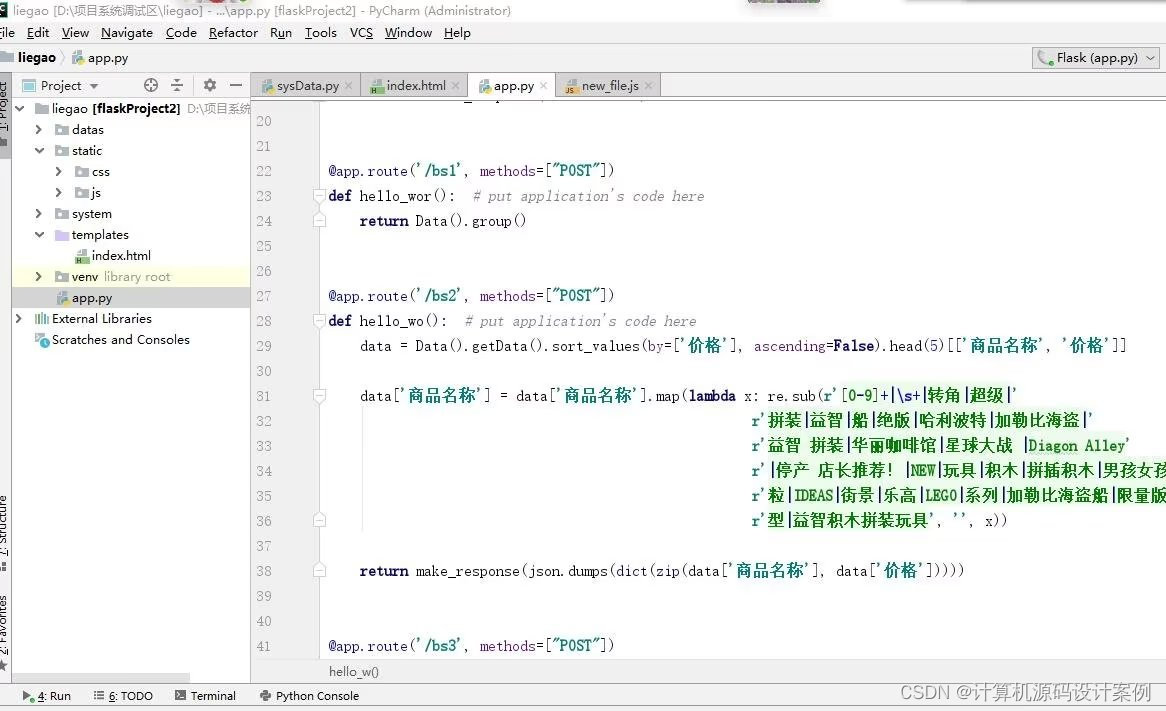
Task: Open the Code menu
Action: tap(181, 33)
